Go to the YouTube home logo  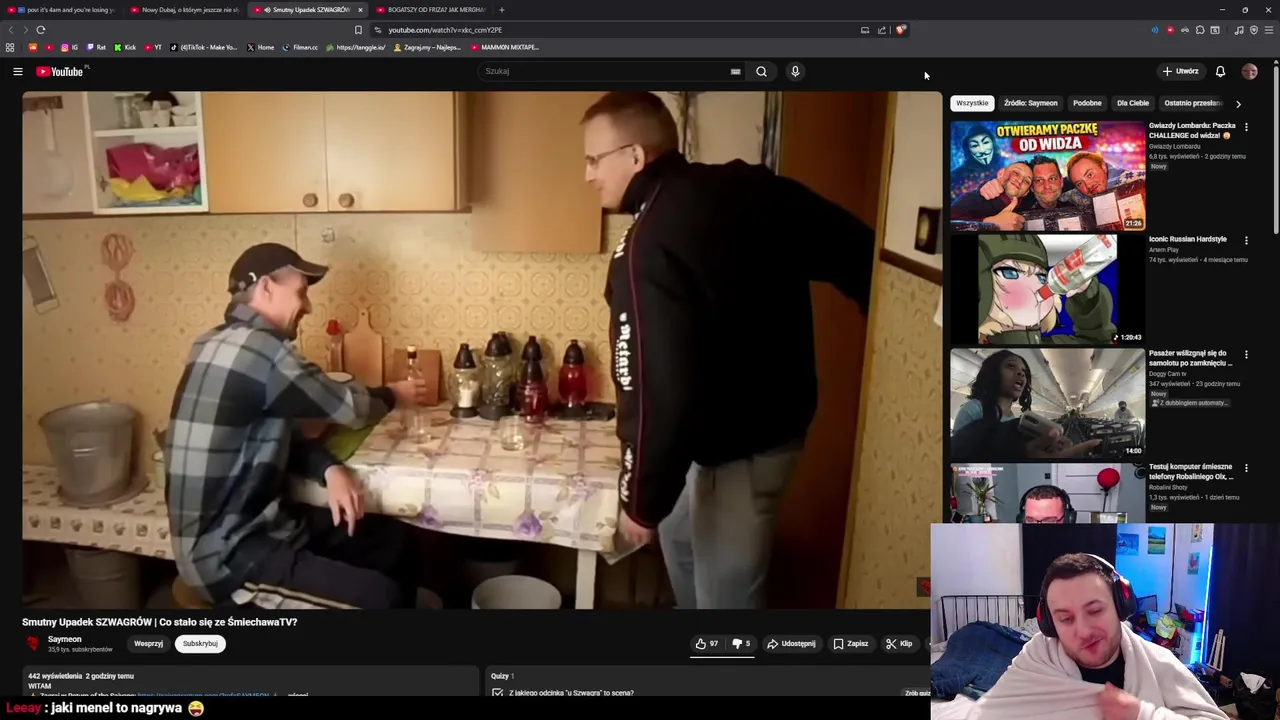coord(60,71)
